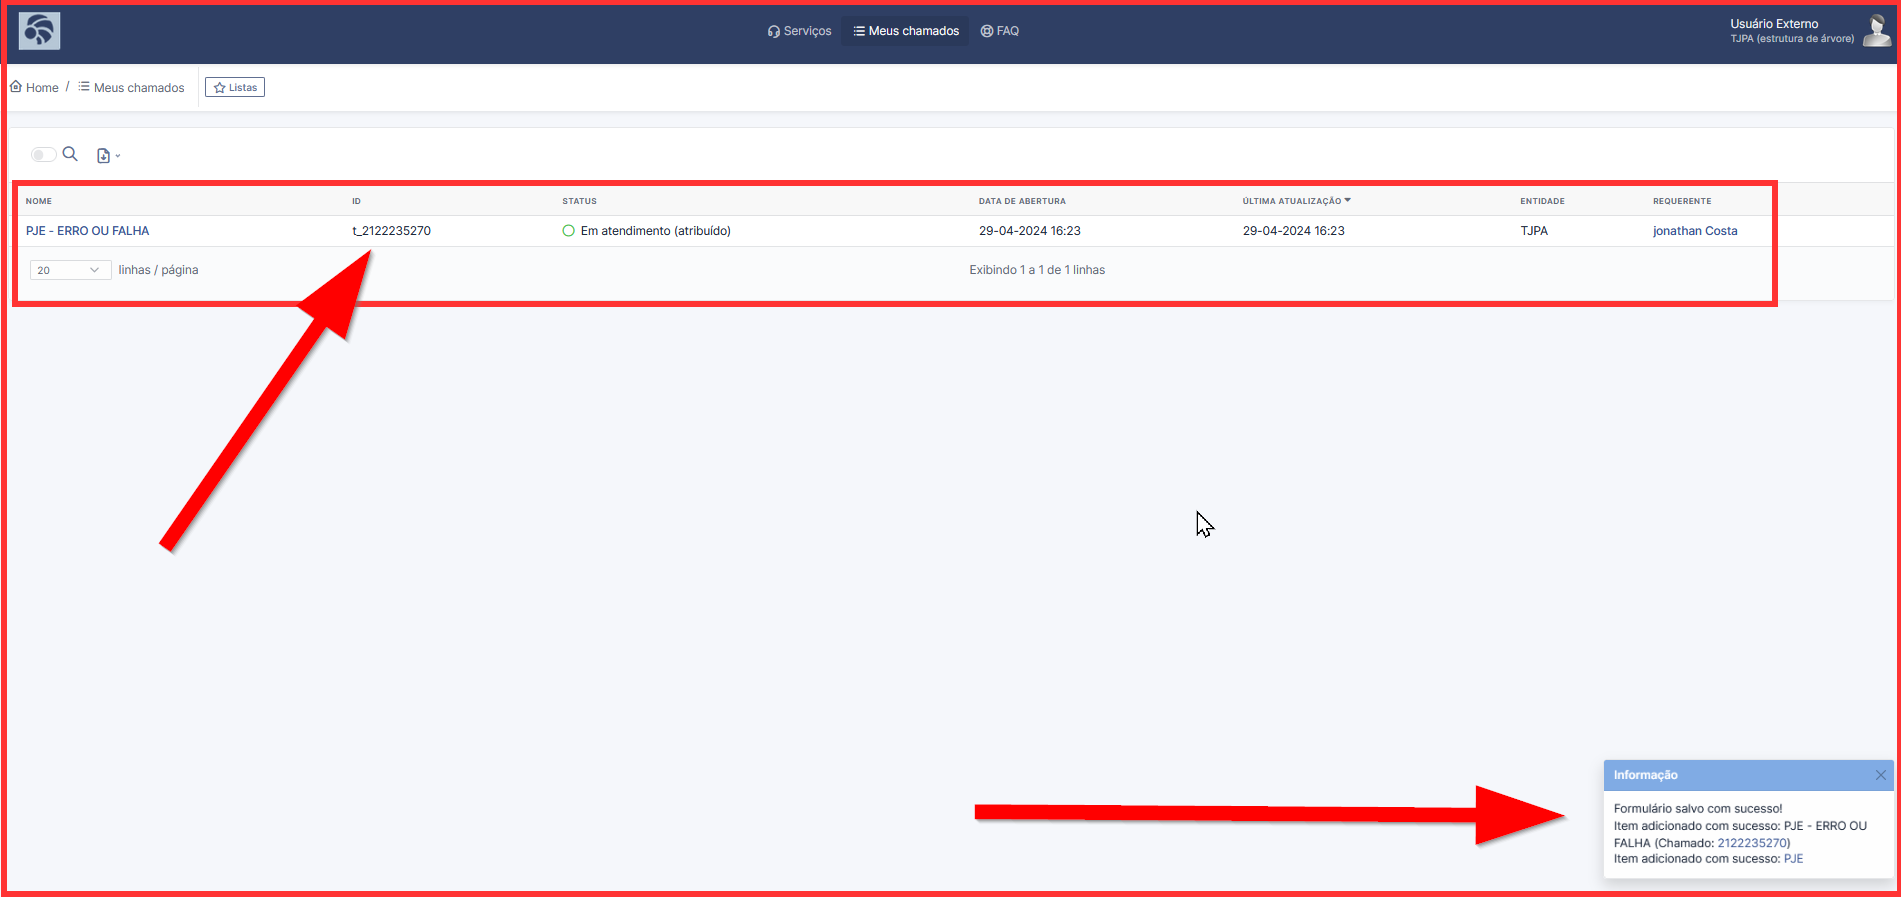Click the GLPI logo icon
Image resolution: width=1901 pixels, height=897 pixels.
pyautogui.click(x=40, y=31)
